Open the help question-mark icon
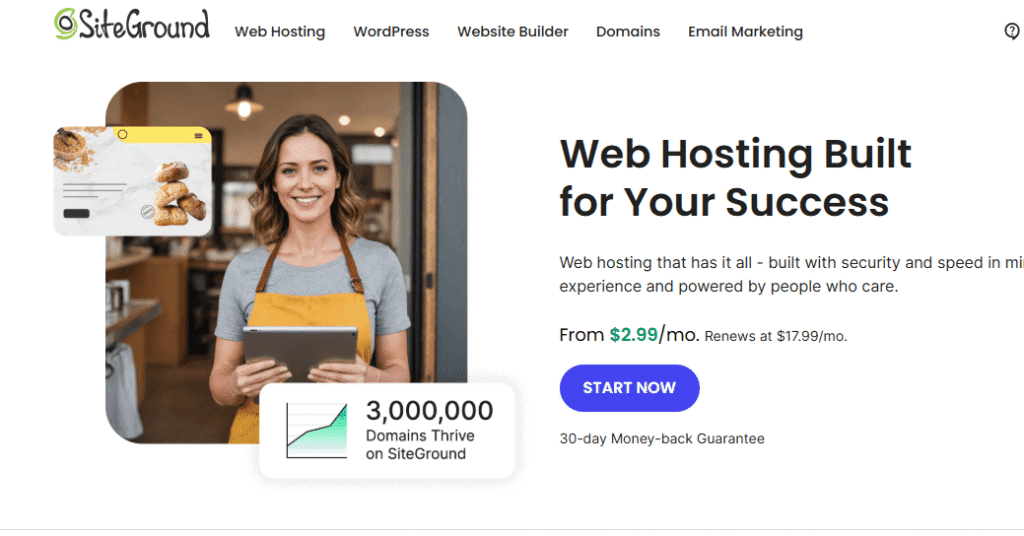This screenshot has height=536, width=1024. pos(1012,31)
